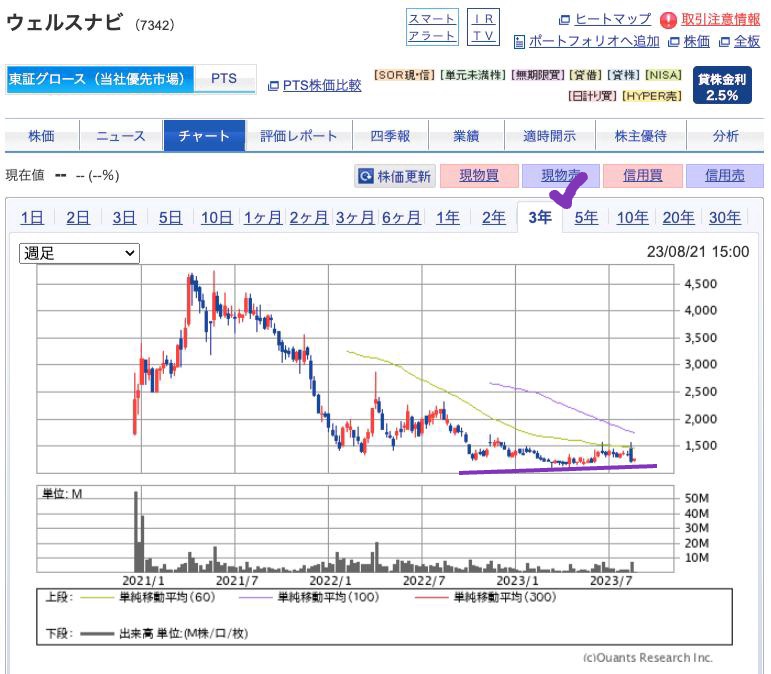Click the 無期限買 tag
Image resolution: width=771 pixels, height=674 pixels.
pos(538,75)
